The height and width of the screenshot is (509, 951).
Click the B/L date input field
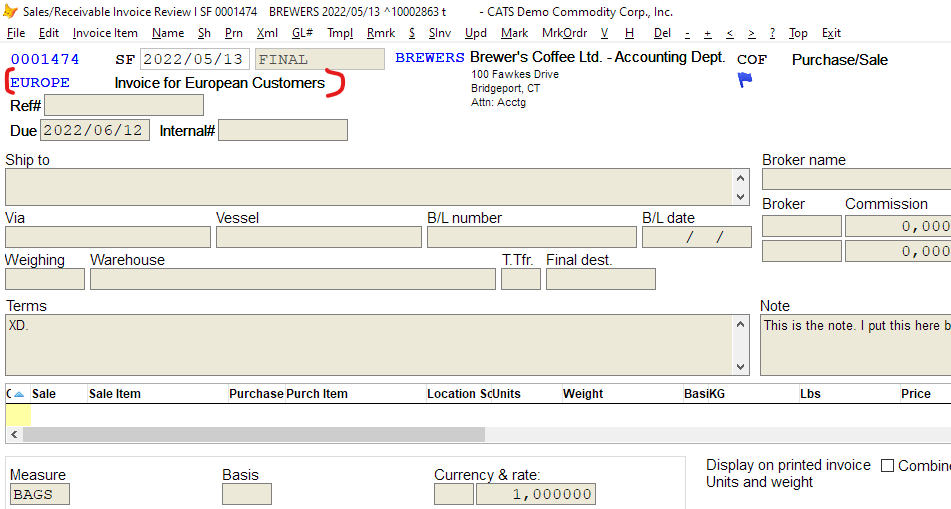[x=697, y=237]
